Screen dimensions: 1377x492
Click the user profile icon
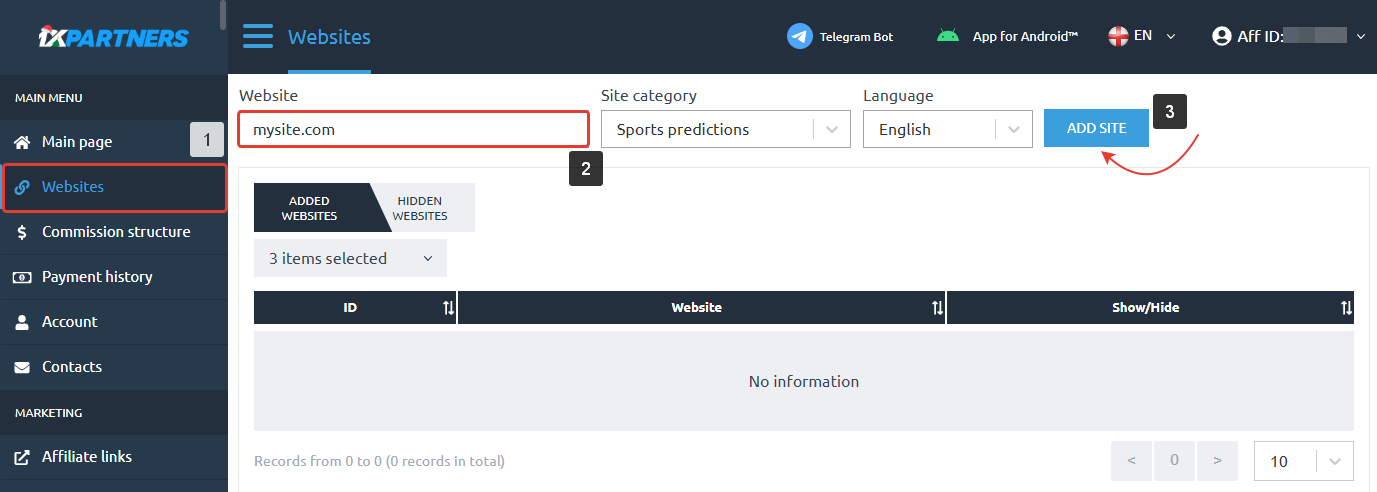(x=1221, y=37)
